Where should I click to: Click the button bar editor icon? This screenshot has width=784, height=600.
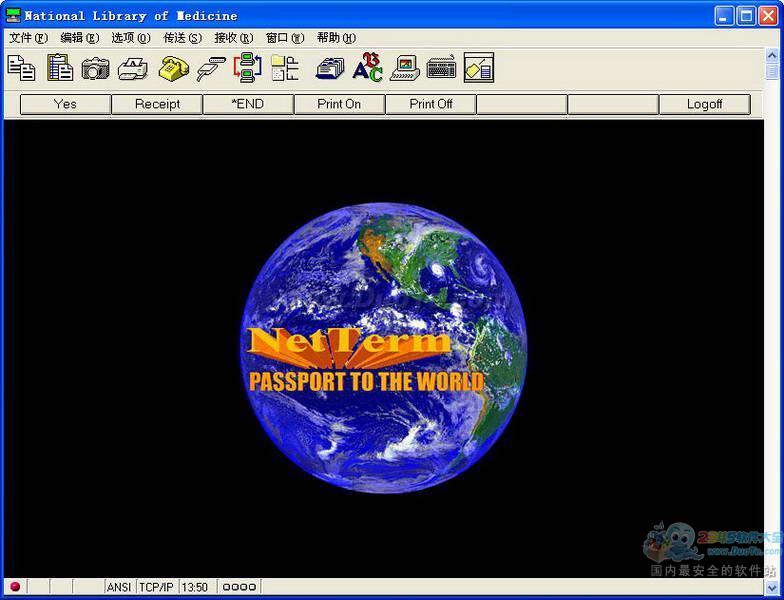478,68
